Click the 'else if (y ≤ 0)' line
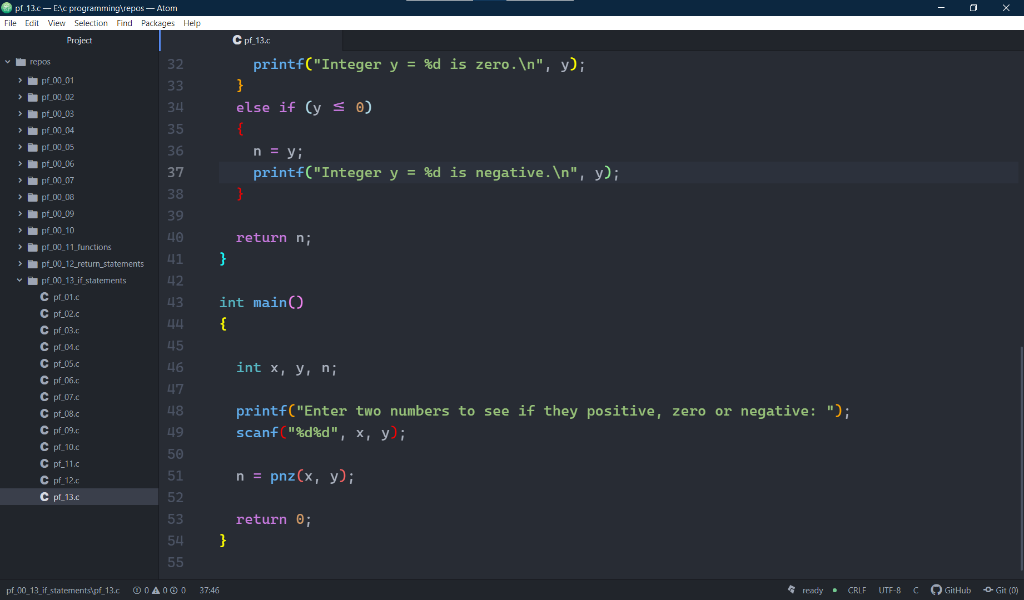The width and height of the screenshot is (1024, 600). pyautogui.click(x=304, y=107)
